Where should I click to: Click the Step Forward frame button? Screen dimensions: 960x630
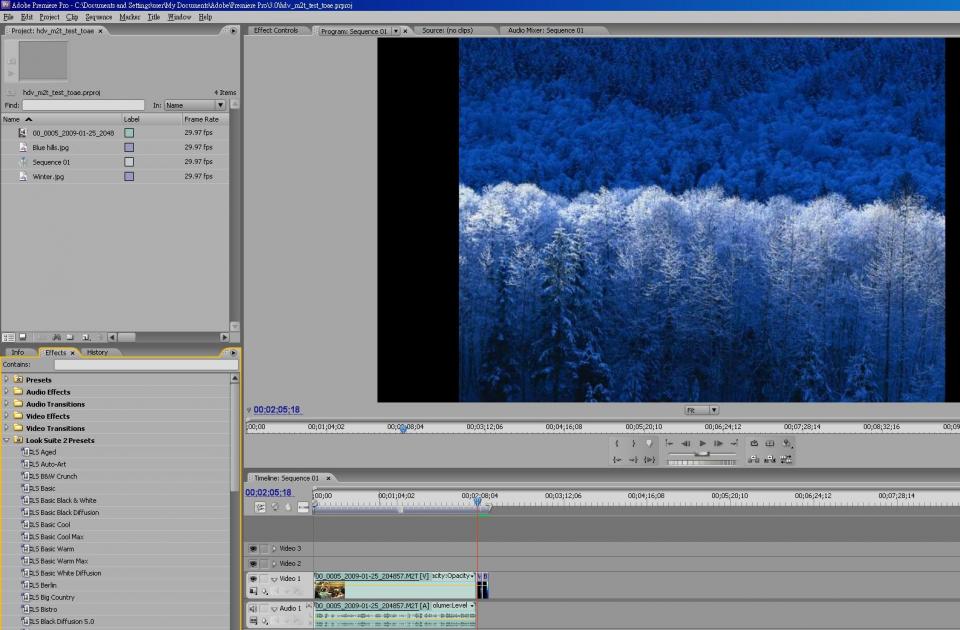coord(718,443)
